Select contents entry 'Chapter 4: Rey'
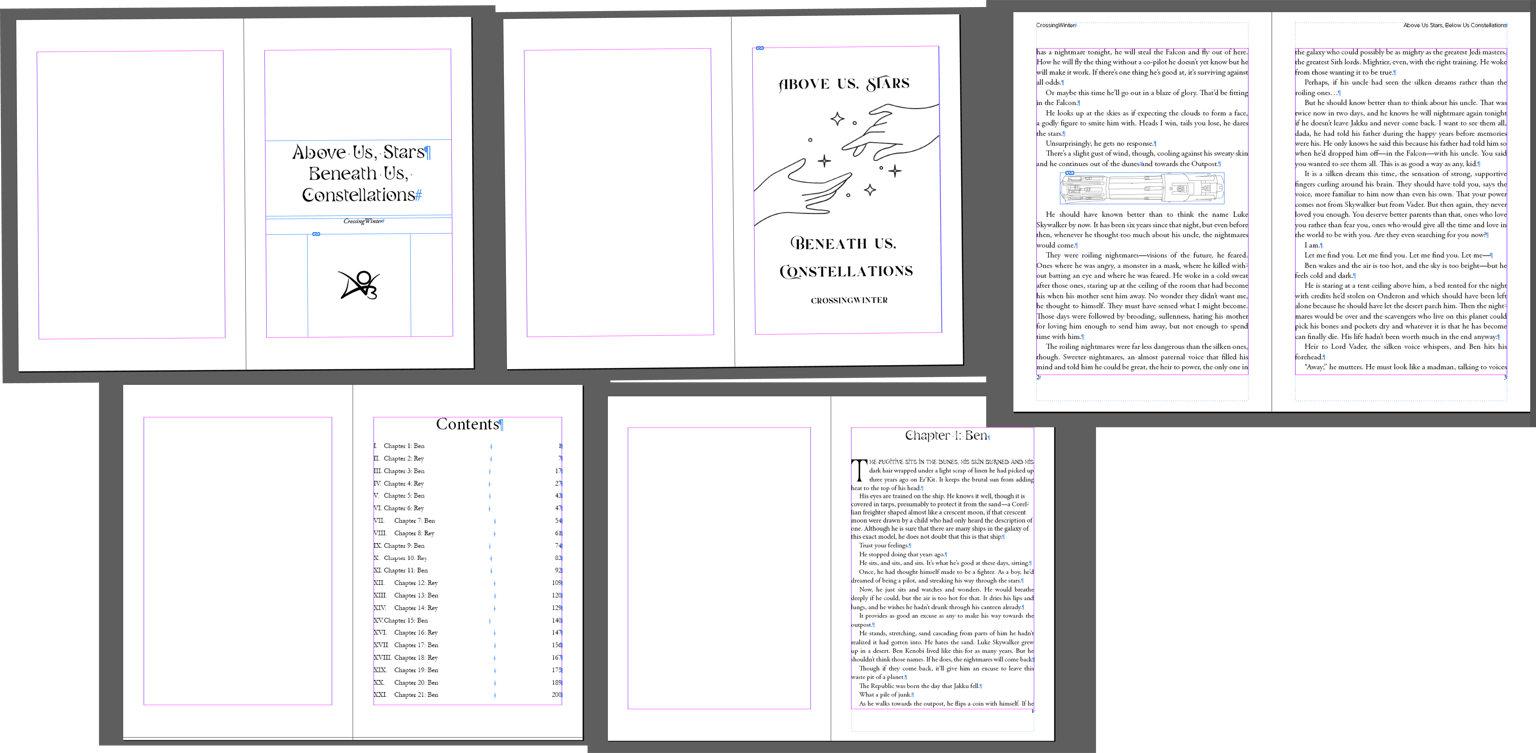Screen dimensions: 1536x753 point(404,484)
